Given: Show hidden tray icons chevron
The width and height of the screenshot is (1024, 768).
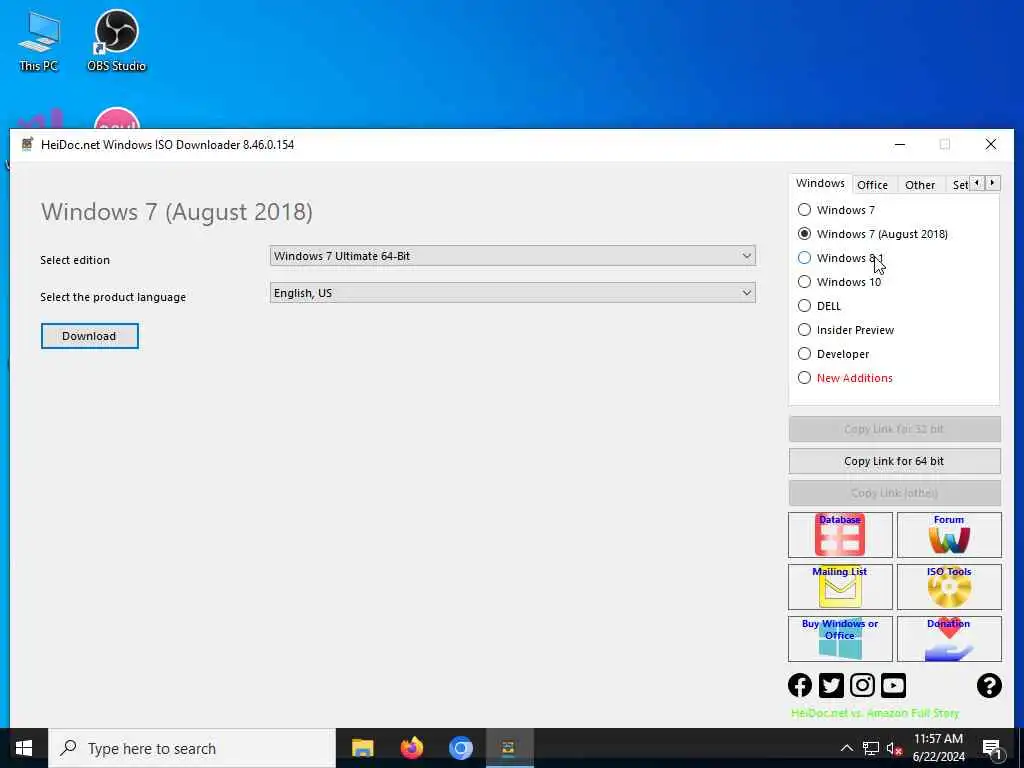Looking at the screenshot, I should click(x=846, y=748).
